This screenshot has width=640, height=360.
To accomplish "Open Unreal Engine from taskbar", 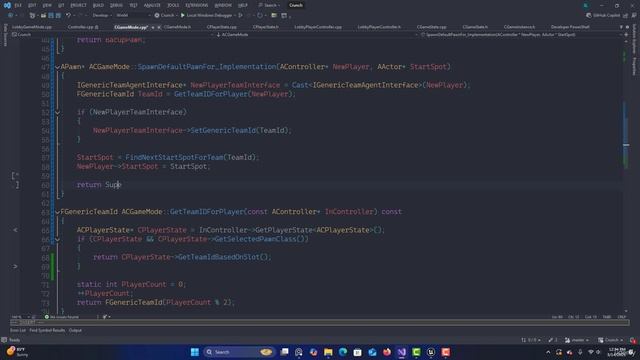I will click(x=431, y=352).
